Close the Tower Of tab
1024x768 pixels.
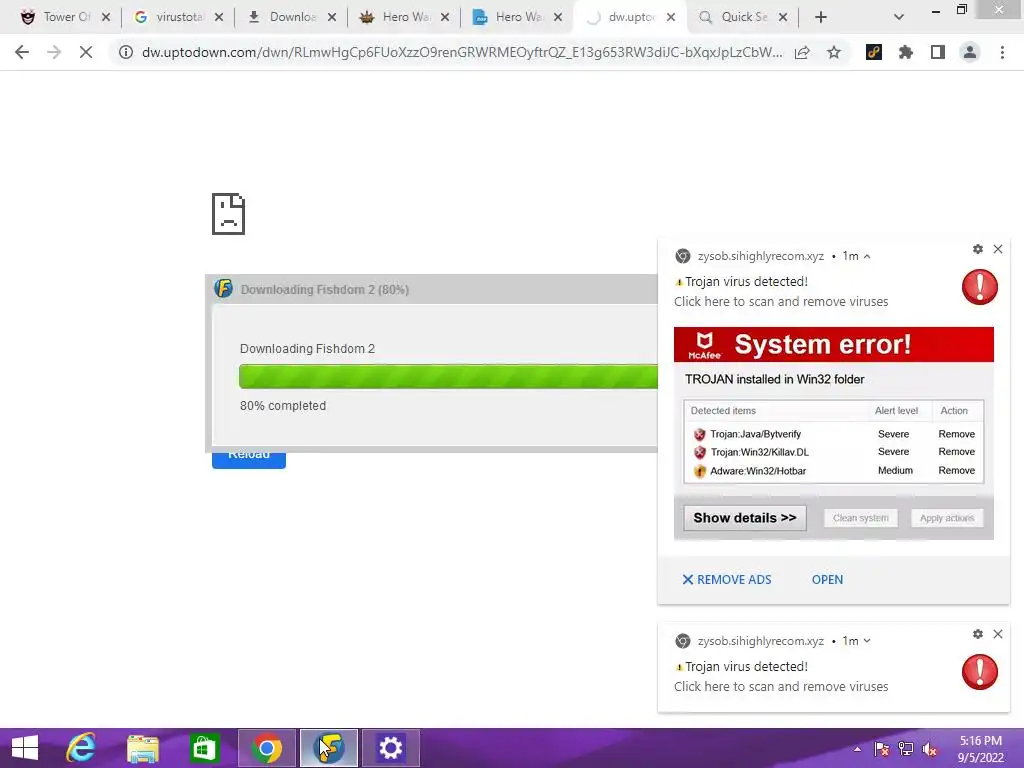coord(106,18)
